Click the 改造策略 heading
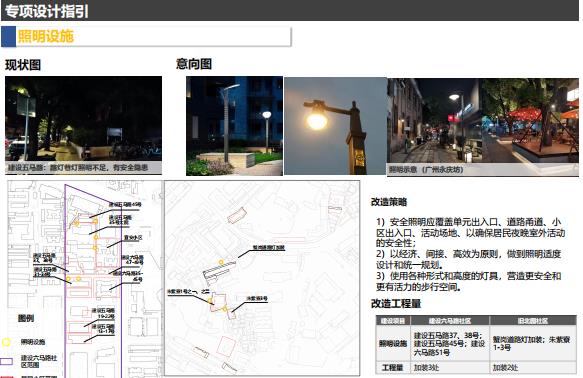 [389, 202]
